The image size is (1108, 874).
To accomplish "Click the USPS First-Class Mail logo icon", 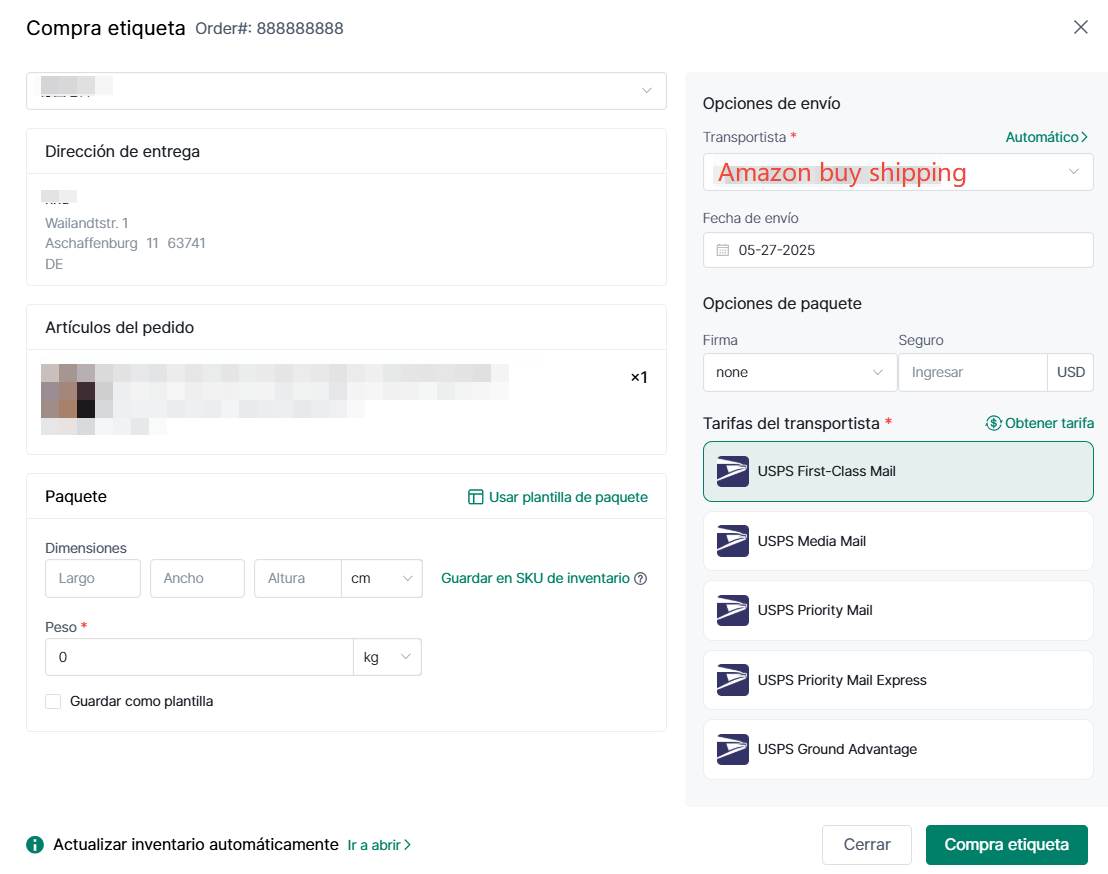I will 733,471.
